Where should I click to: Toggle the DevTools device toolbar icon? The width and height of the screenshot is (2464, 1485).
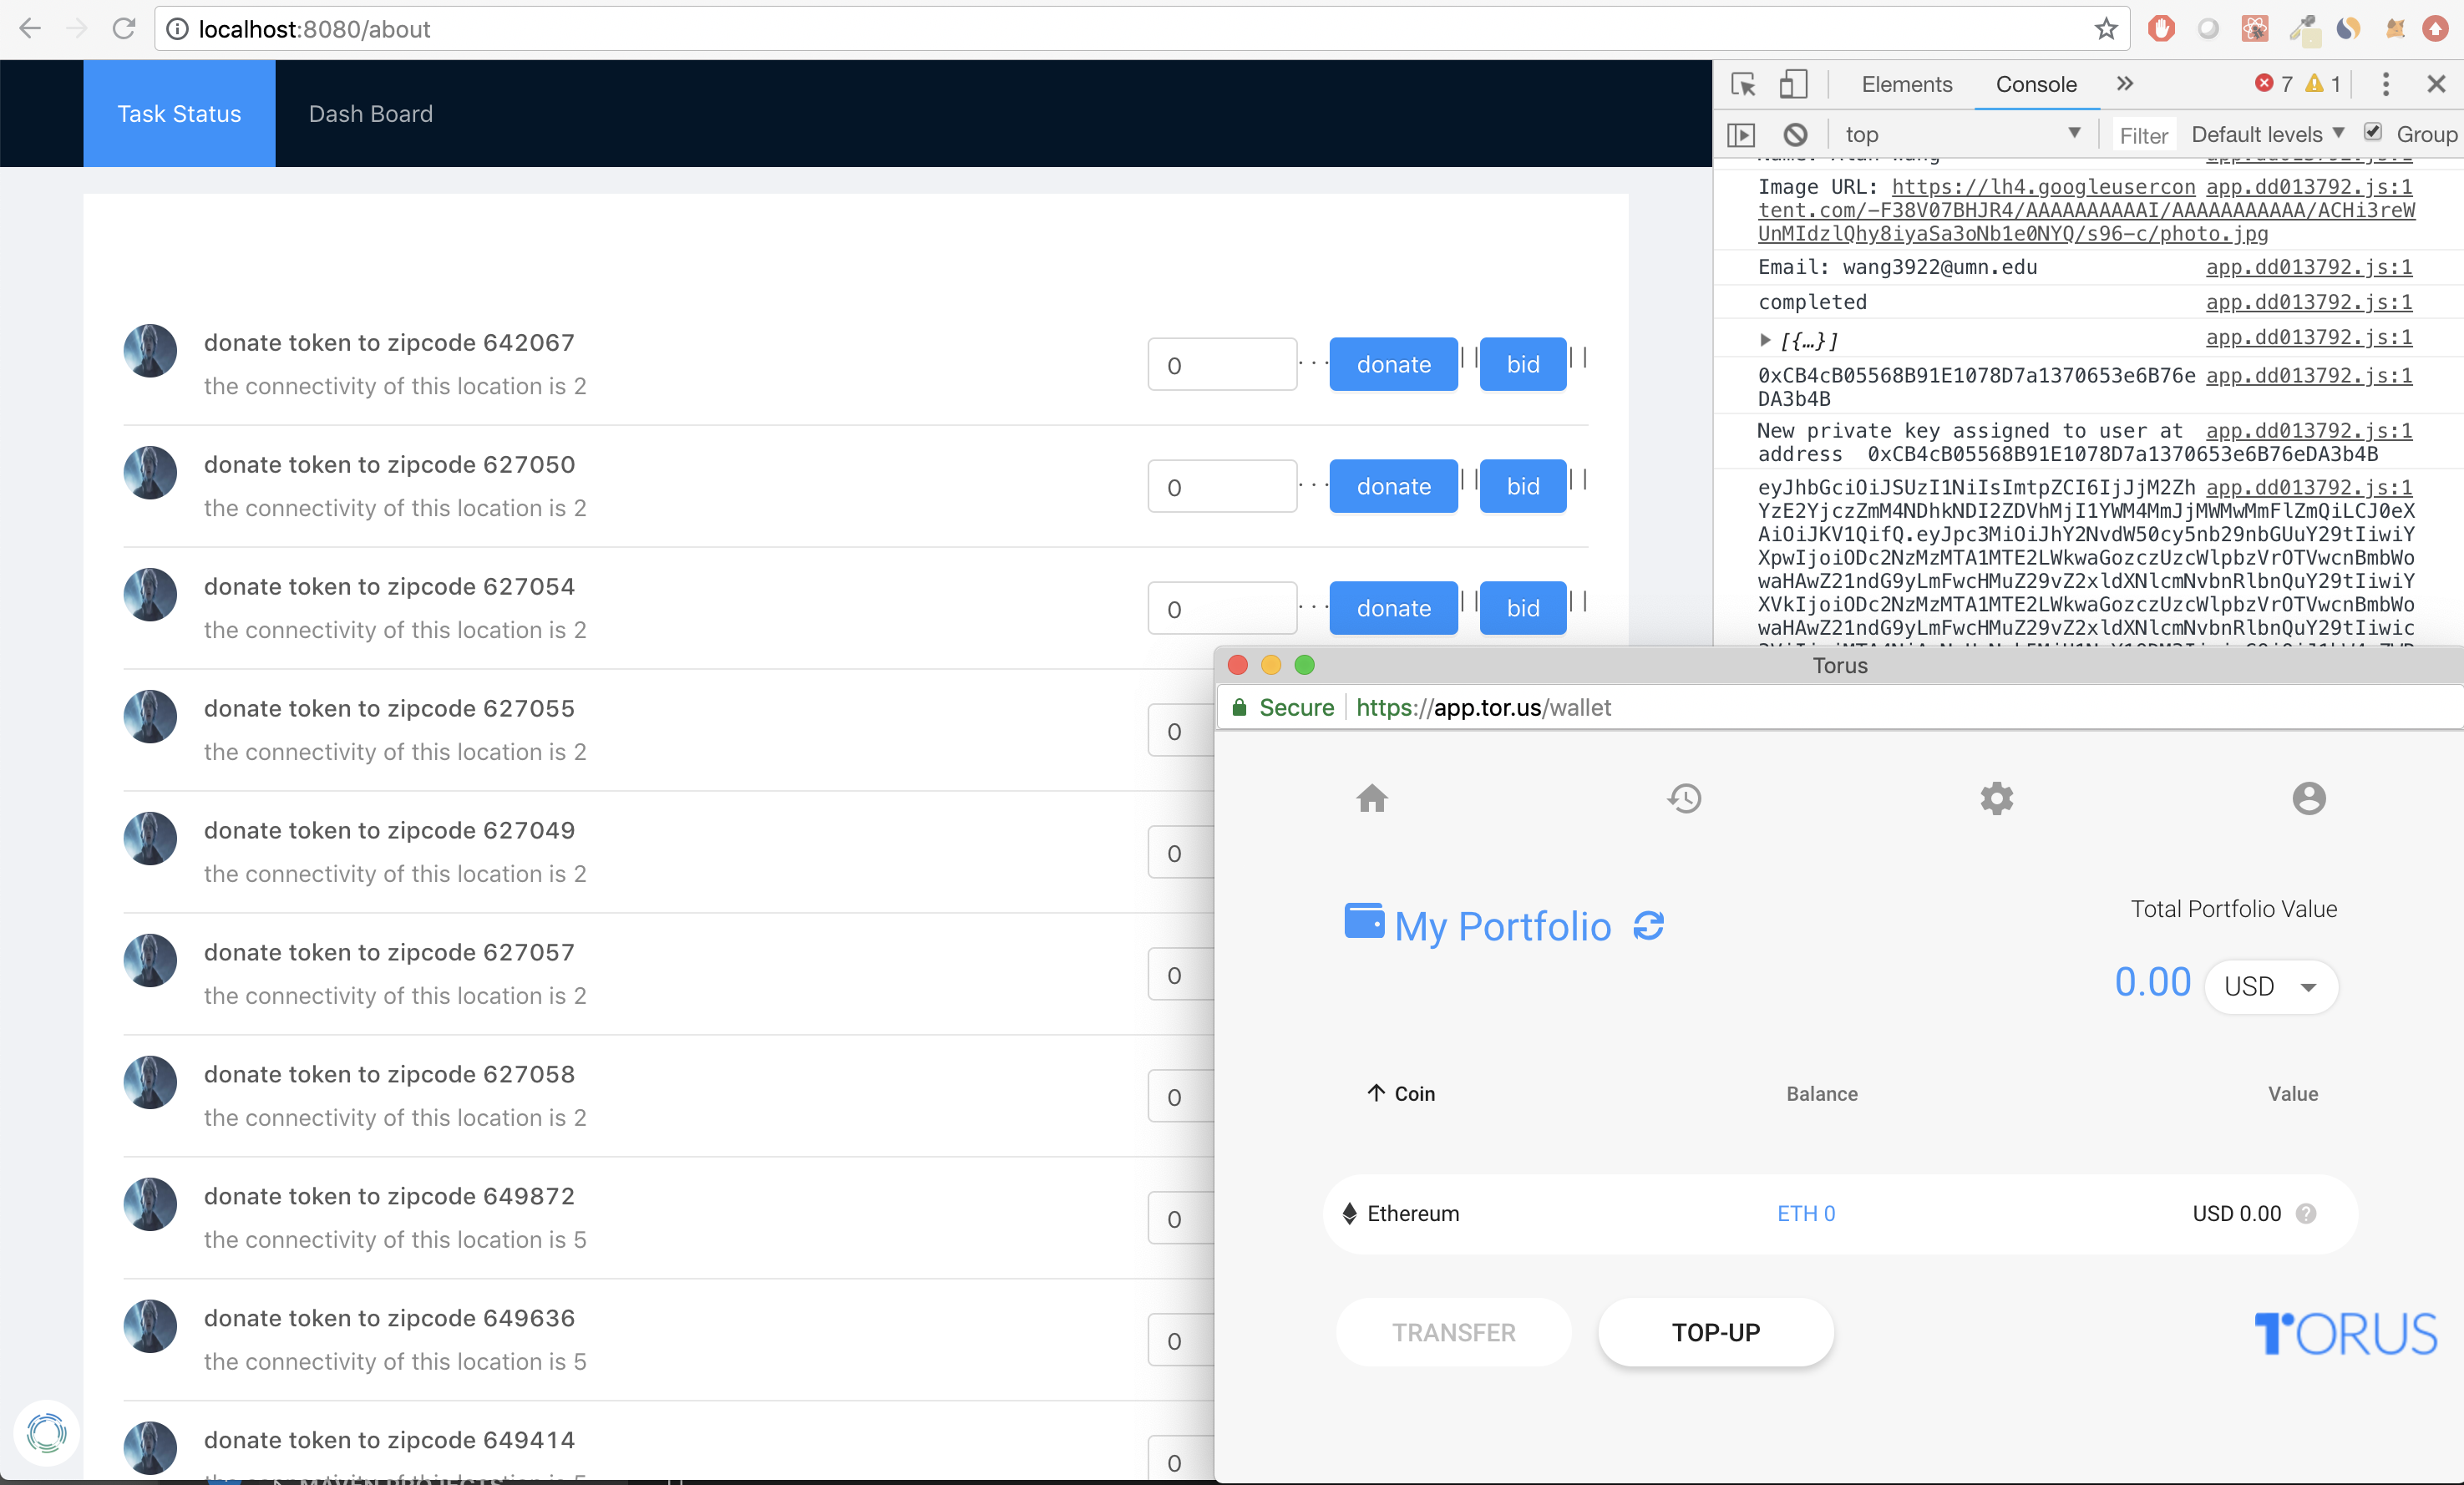point(1793,84)
